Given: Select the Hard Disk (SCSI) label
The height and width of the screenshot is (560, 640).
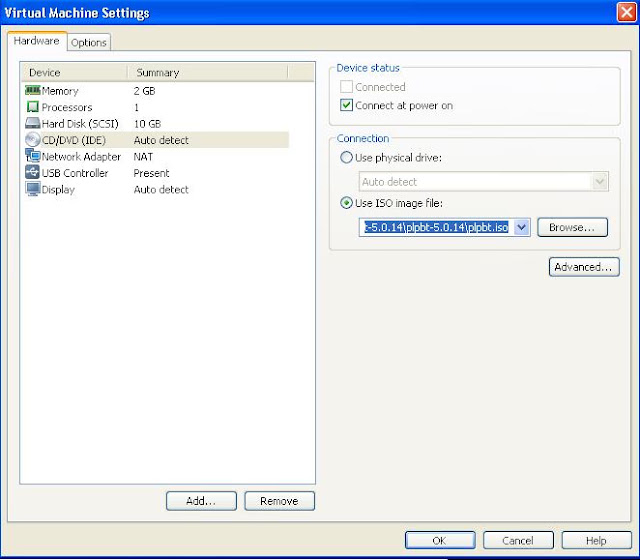Looking at the screenshot, I should pyautogui.click(x=80, y=124).
